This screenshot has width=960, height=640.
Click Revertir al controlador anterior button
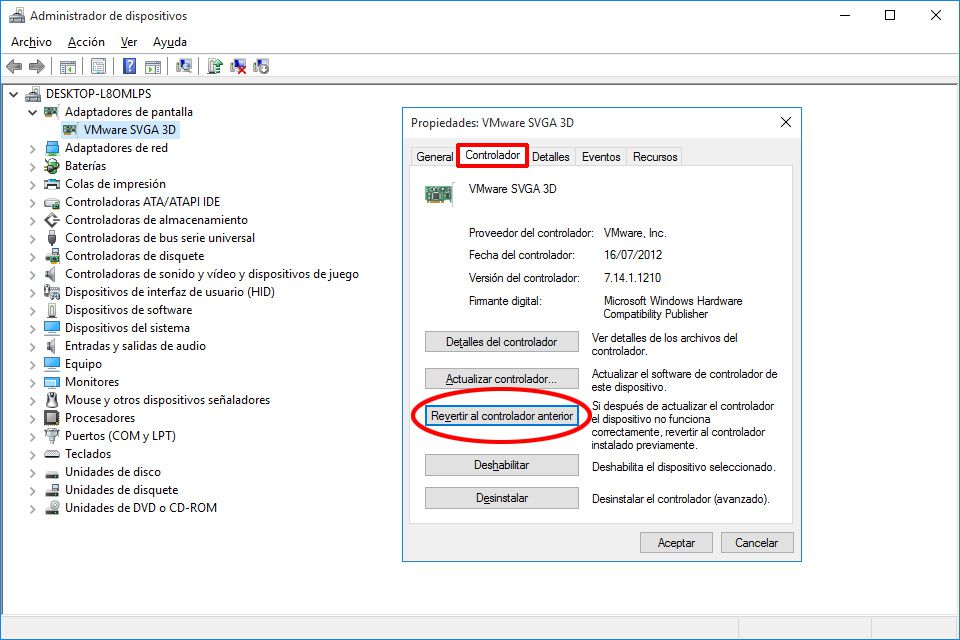(501, 416)
